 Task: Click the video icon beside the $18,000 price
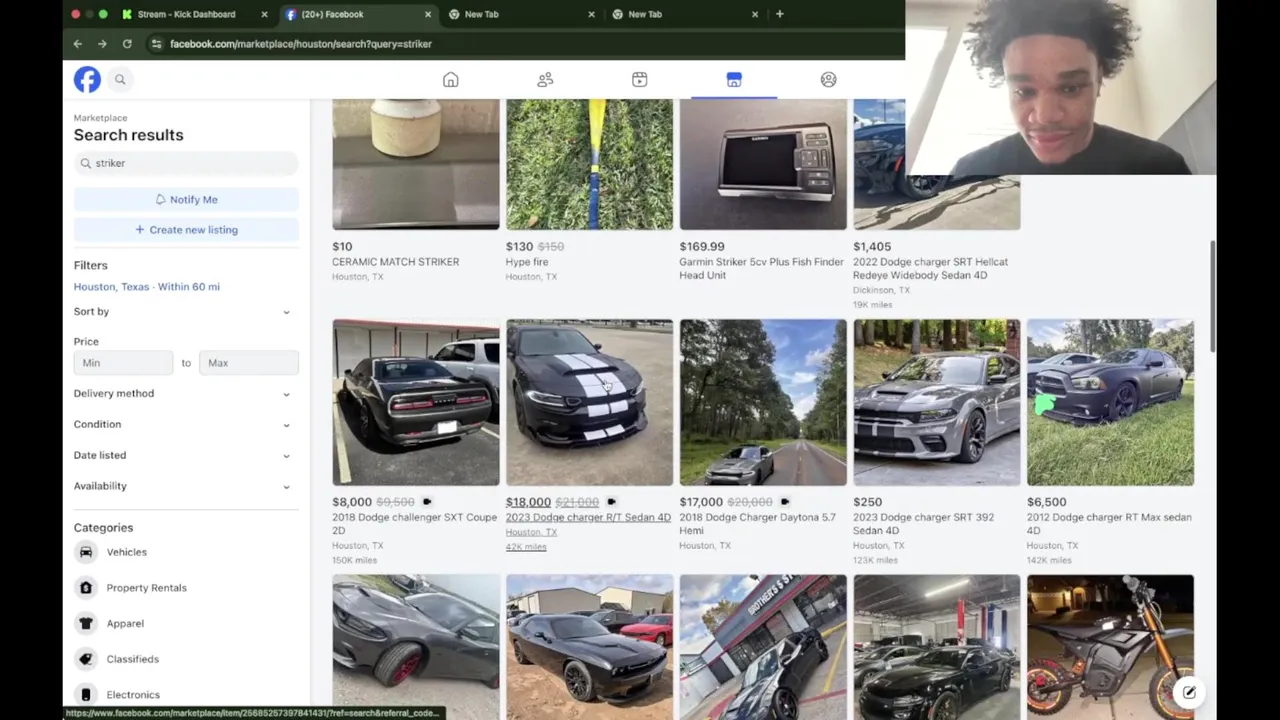coord(611,502)
